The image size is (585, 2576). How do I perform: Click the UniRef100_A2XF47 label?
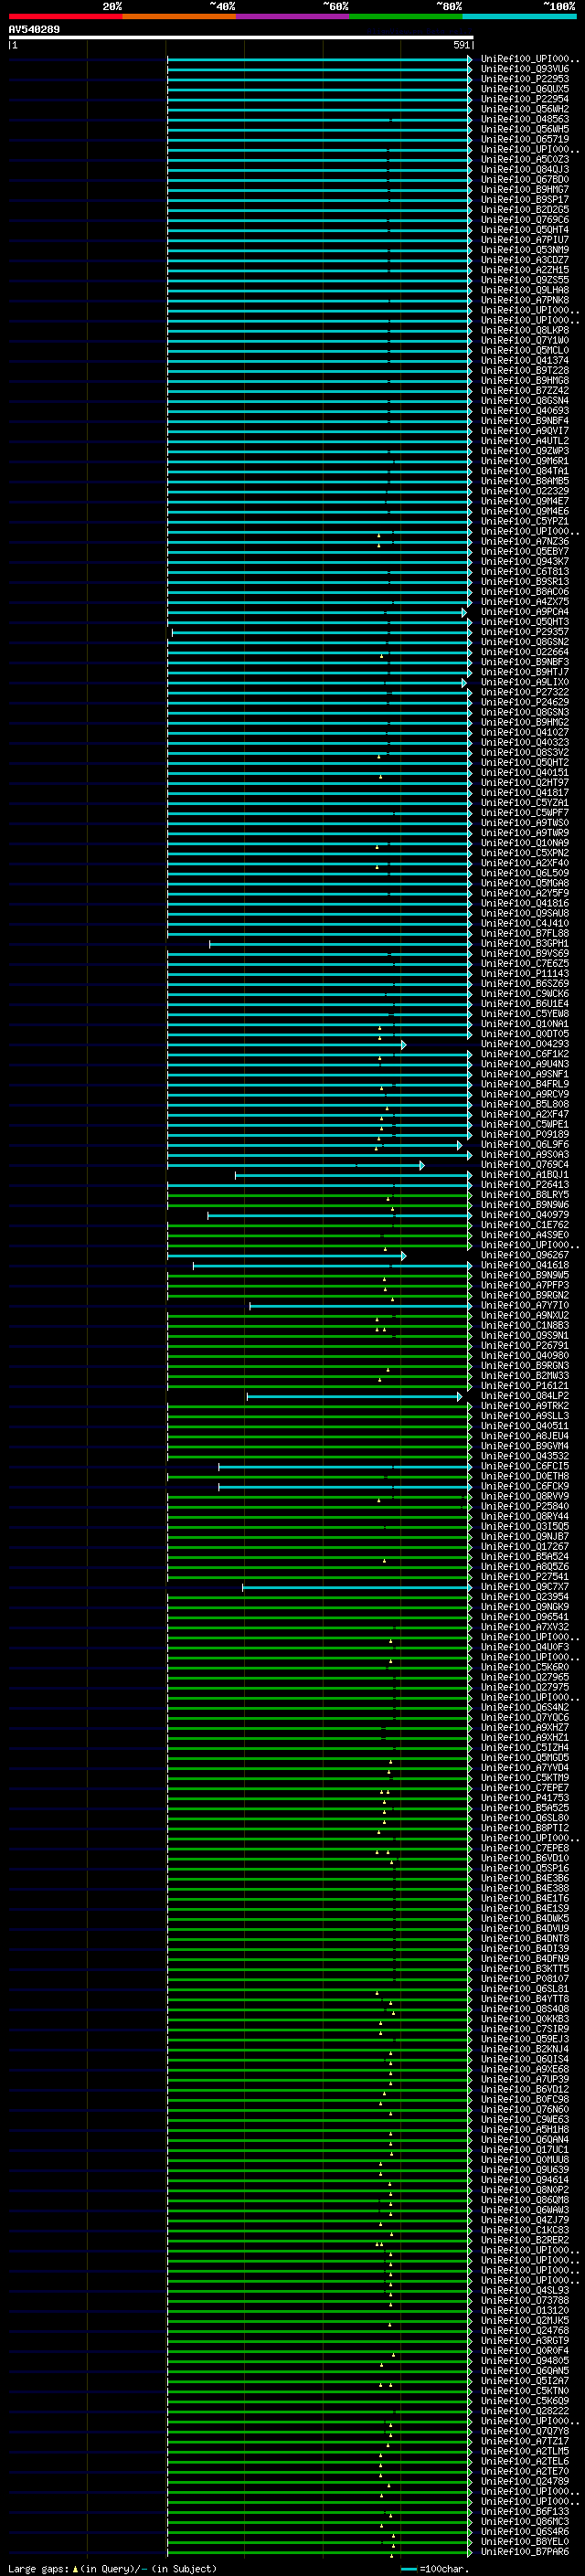pyautogui.click(x=525, y=1114)
